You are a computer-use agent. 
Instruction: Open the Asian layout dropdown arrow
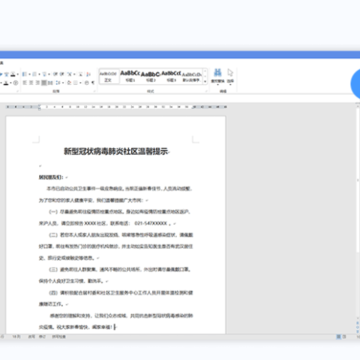tap(74, 74)
